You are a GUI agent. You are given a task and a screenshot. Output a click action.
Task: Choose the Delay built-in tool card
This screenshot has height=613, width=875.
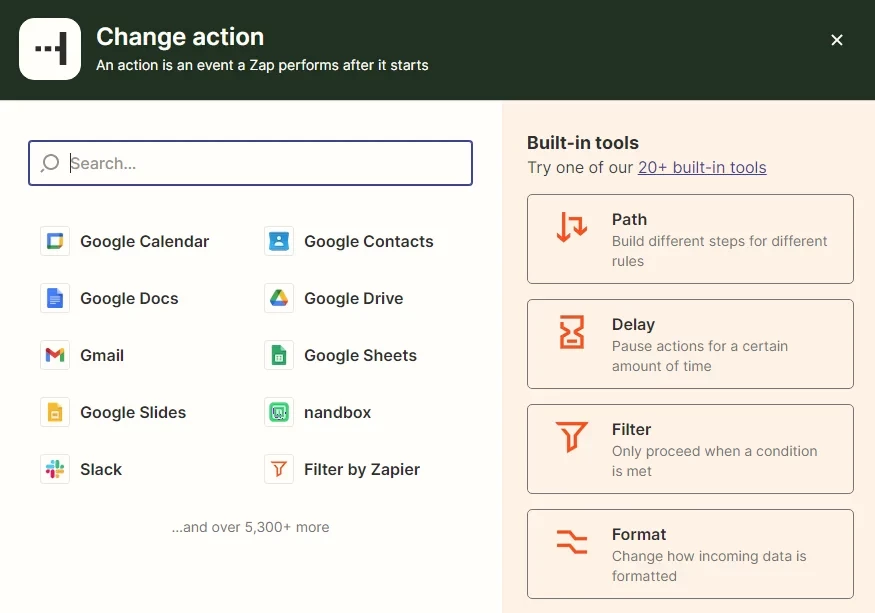tap(690, 344)
